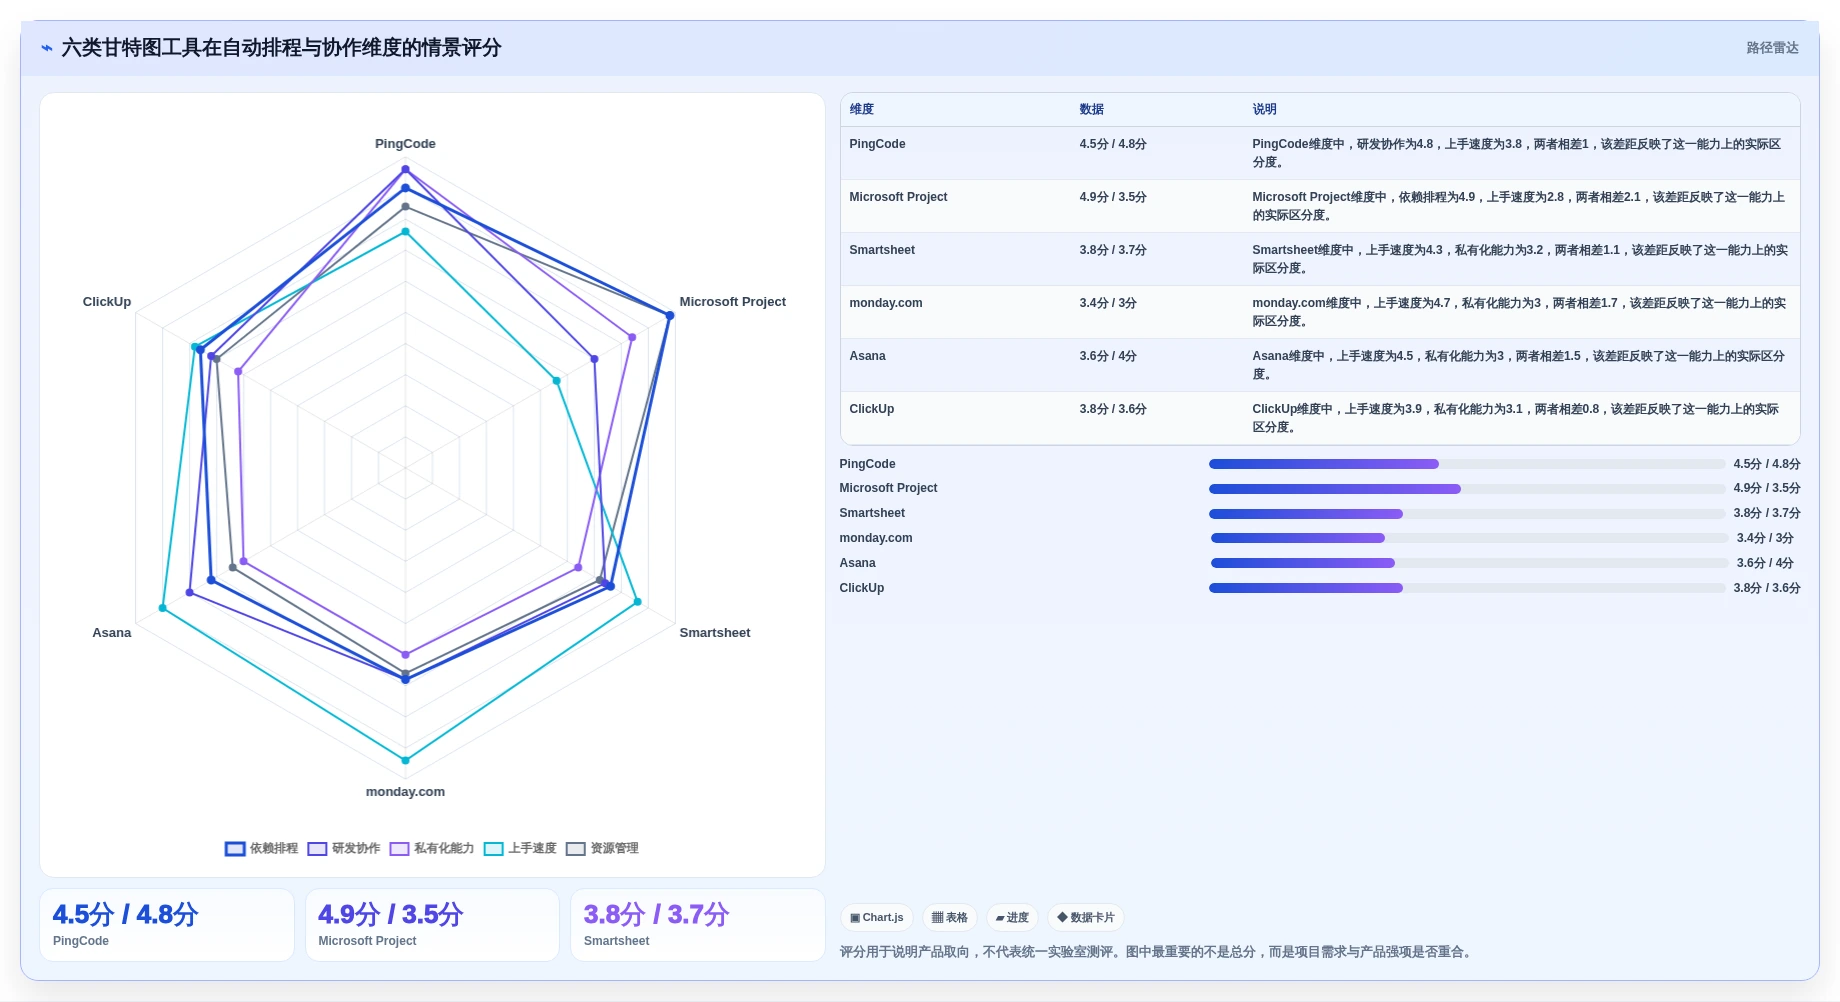
Task: Select the Smartsheet table row name
Action: [882, 250]
